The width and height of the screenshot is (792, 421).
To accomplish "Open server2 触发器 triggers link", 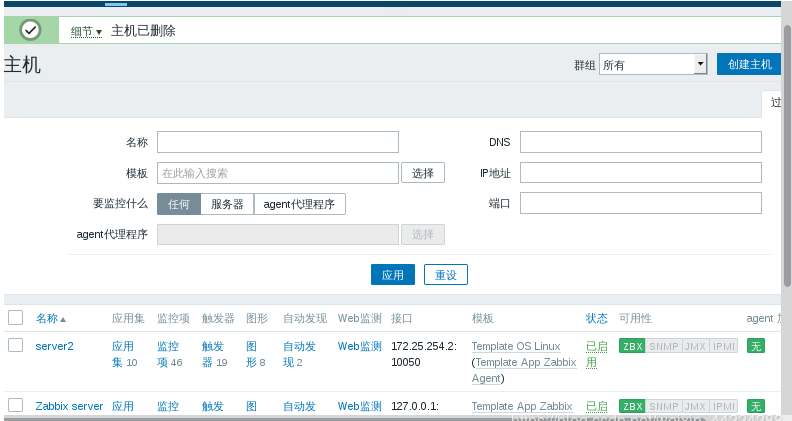I will (x=214, y=354).
